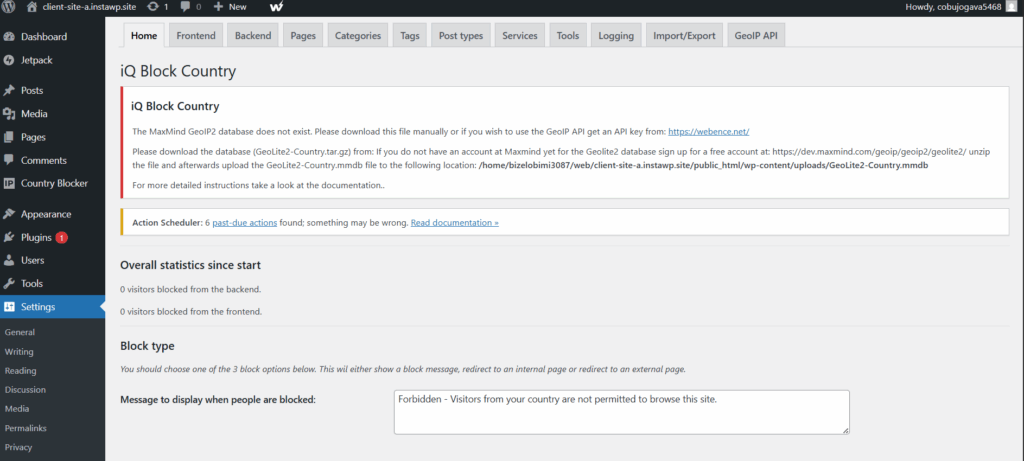The width and height of the screenshot is (1024, 461).
Task: Open the Tools tab in plugin settings
Action: [x=568, y=36]
